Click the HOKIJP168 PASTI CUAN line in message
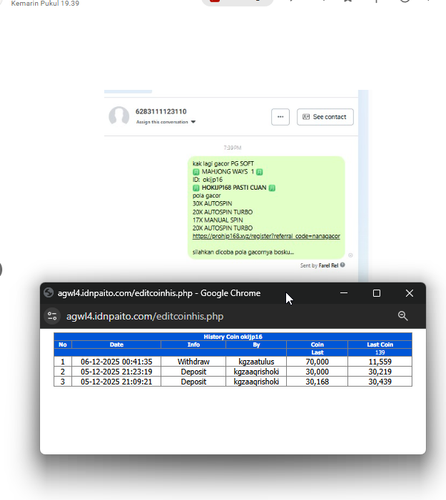Viewport: 446px width, 500px height. [x=234, y=188]
